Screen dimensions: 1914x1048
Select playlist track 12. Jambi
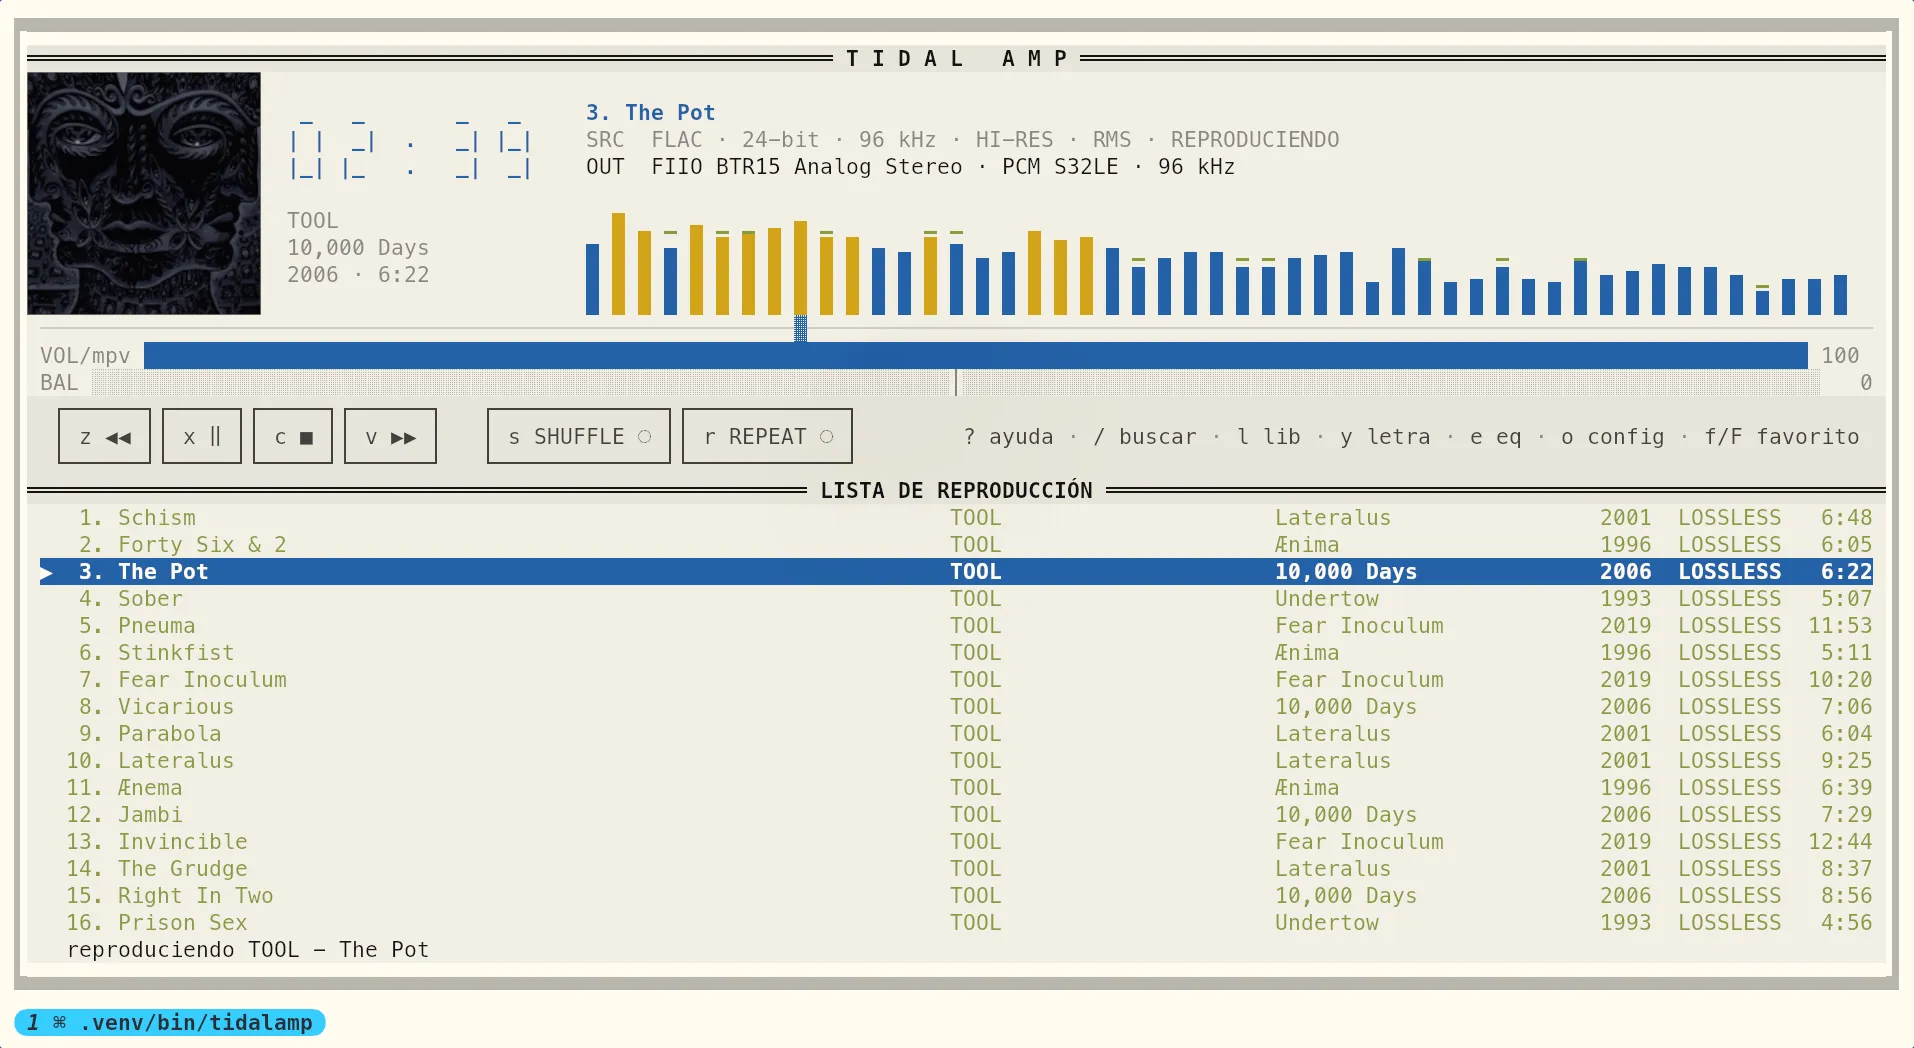(956, 814)
